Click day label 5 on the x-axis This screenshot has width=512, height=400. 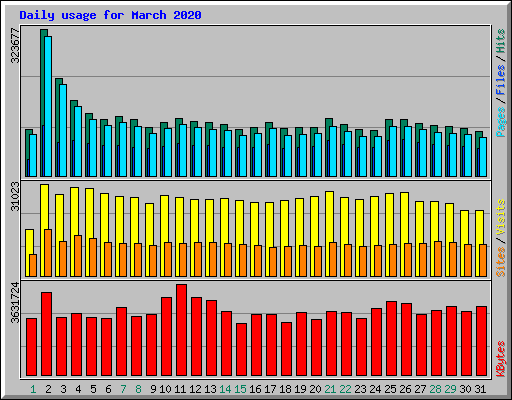pyautogui.click(x=93, y=389)
